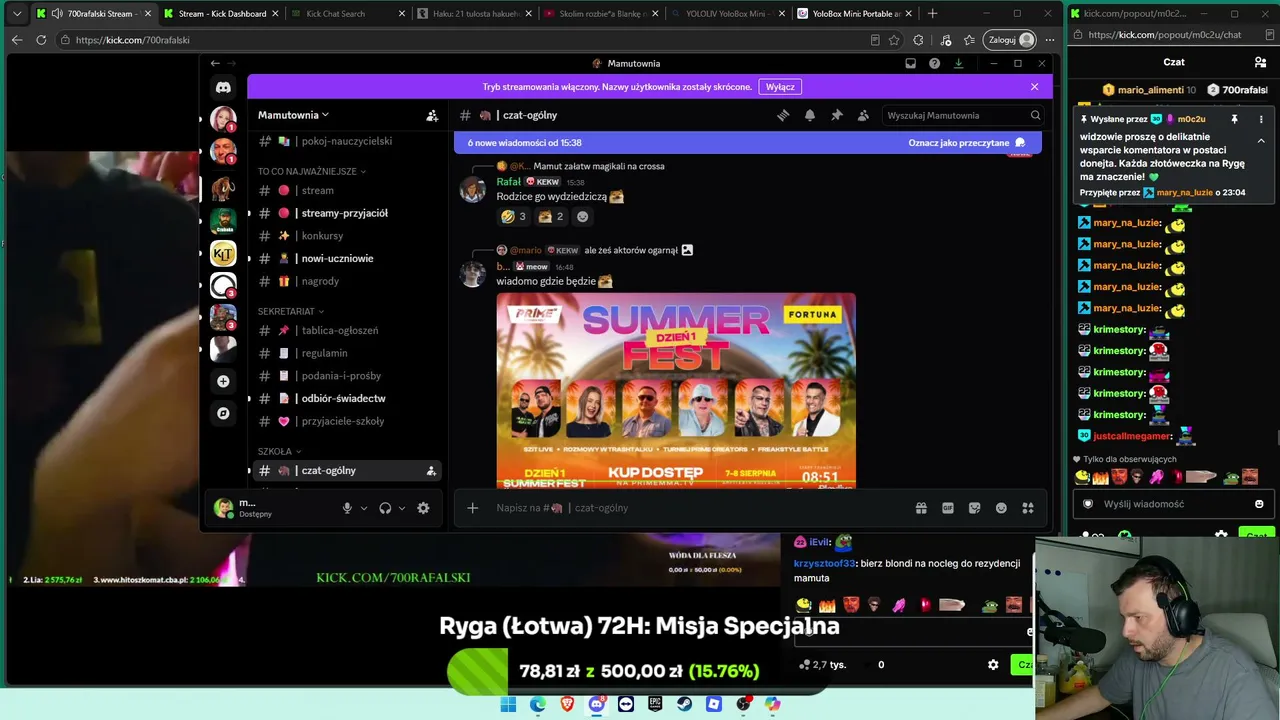Open Kick chat user list icon
The width and height of the screenshot is (1280, 720).
[x=1260, y=62]
